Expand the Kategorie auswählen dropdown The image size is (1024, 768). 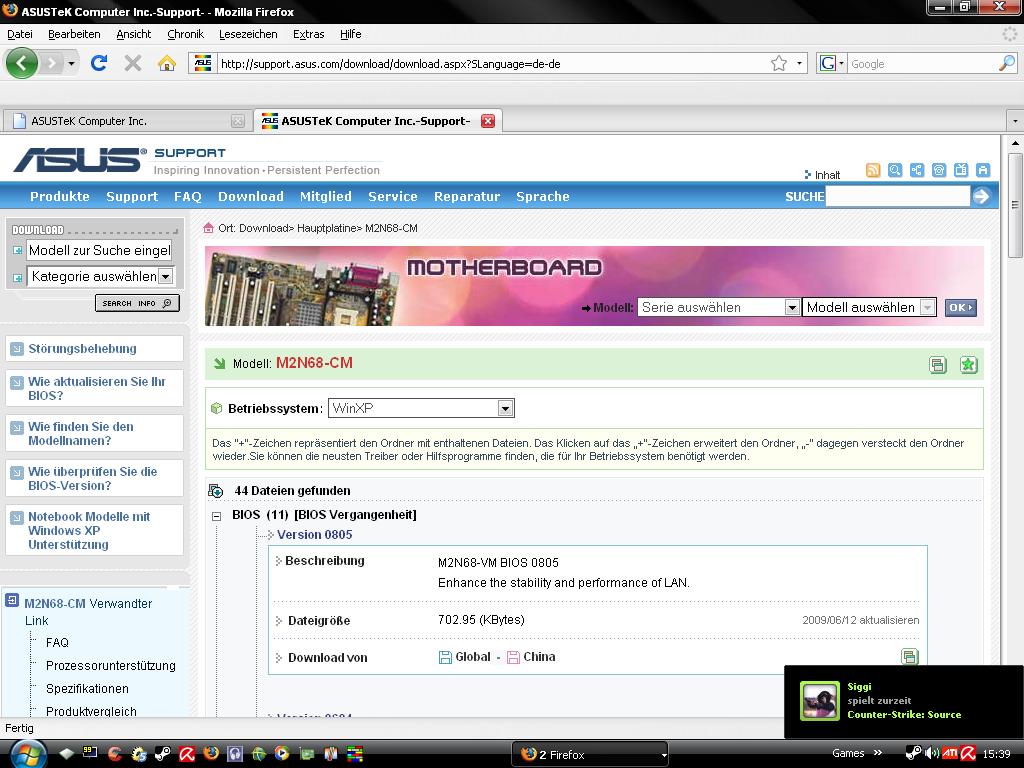coord(166,276)
